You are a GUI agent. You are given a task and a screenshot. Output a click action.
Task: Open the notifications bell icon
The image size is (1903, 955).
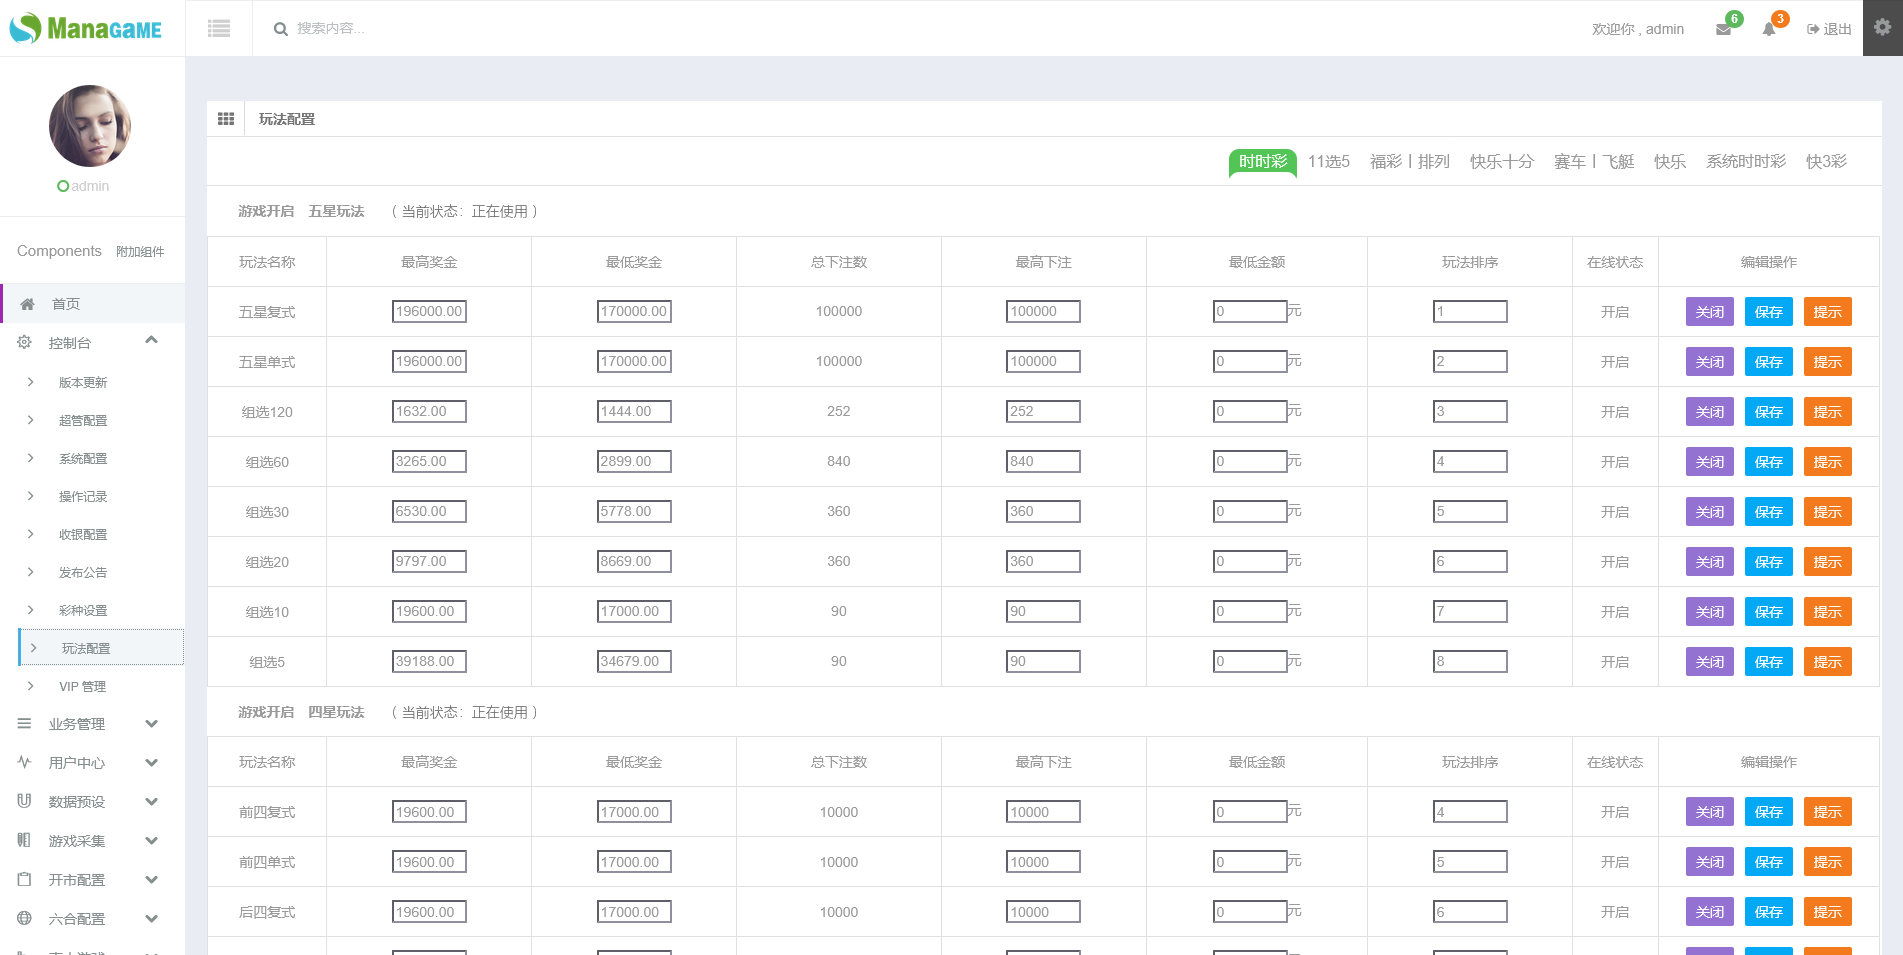[x=1769, y=29]
